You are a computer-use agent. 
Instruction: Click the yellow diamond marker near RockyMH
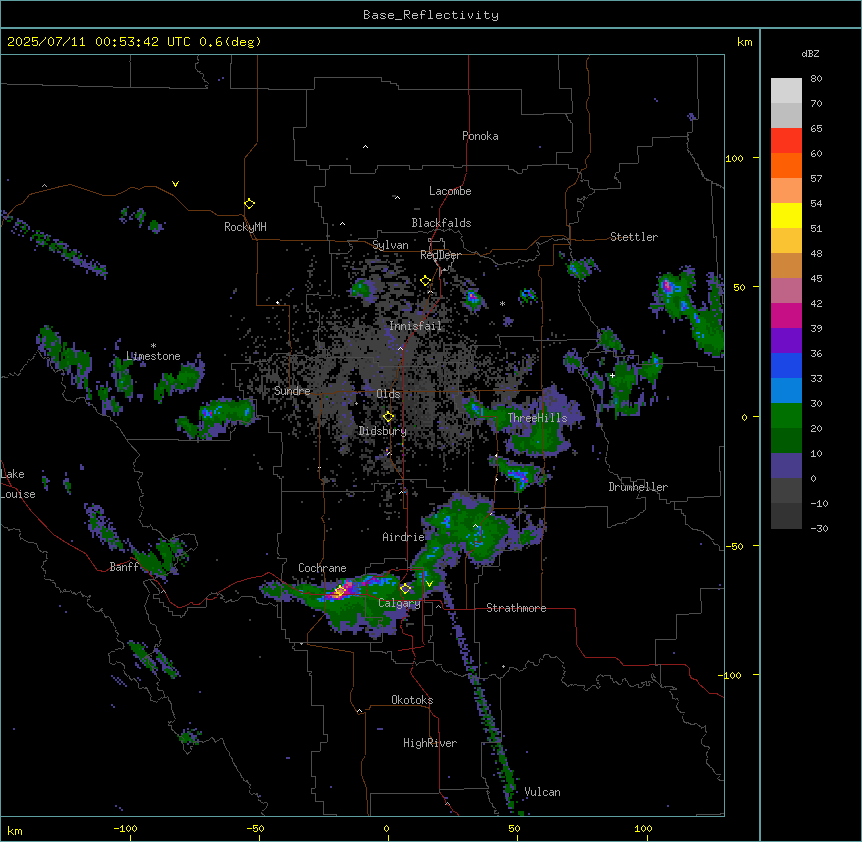tap(249, 204)
